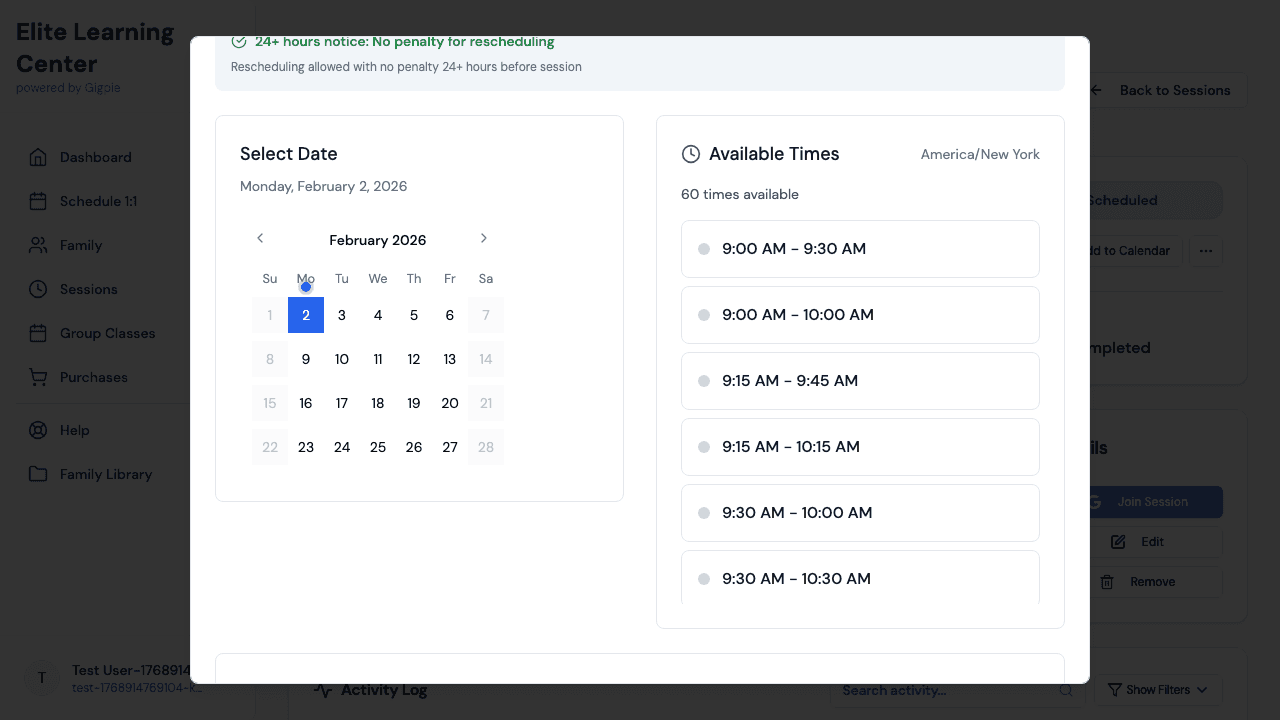The image size is (1280, 720).
Task: Go to next month in calendar
Action: pos(484,238)
